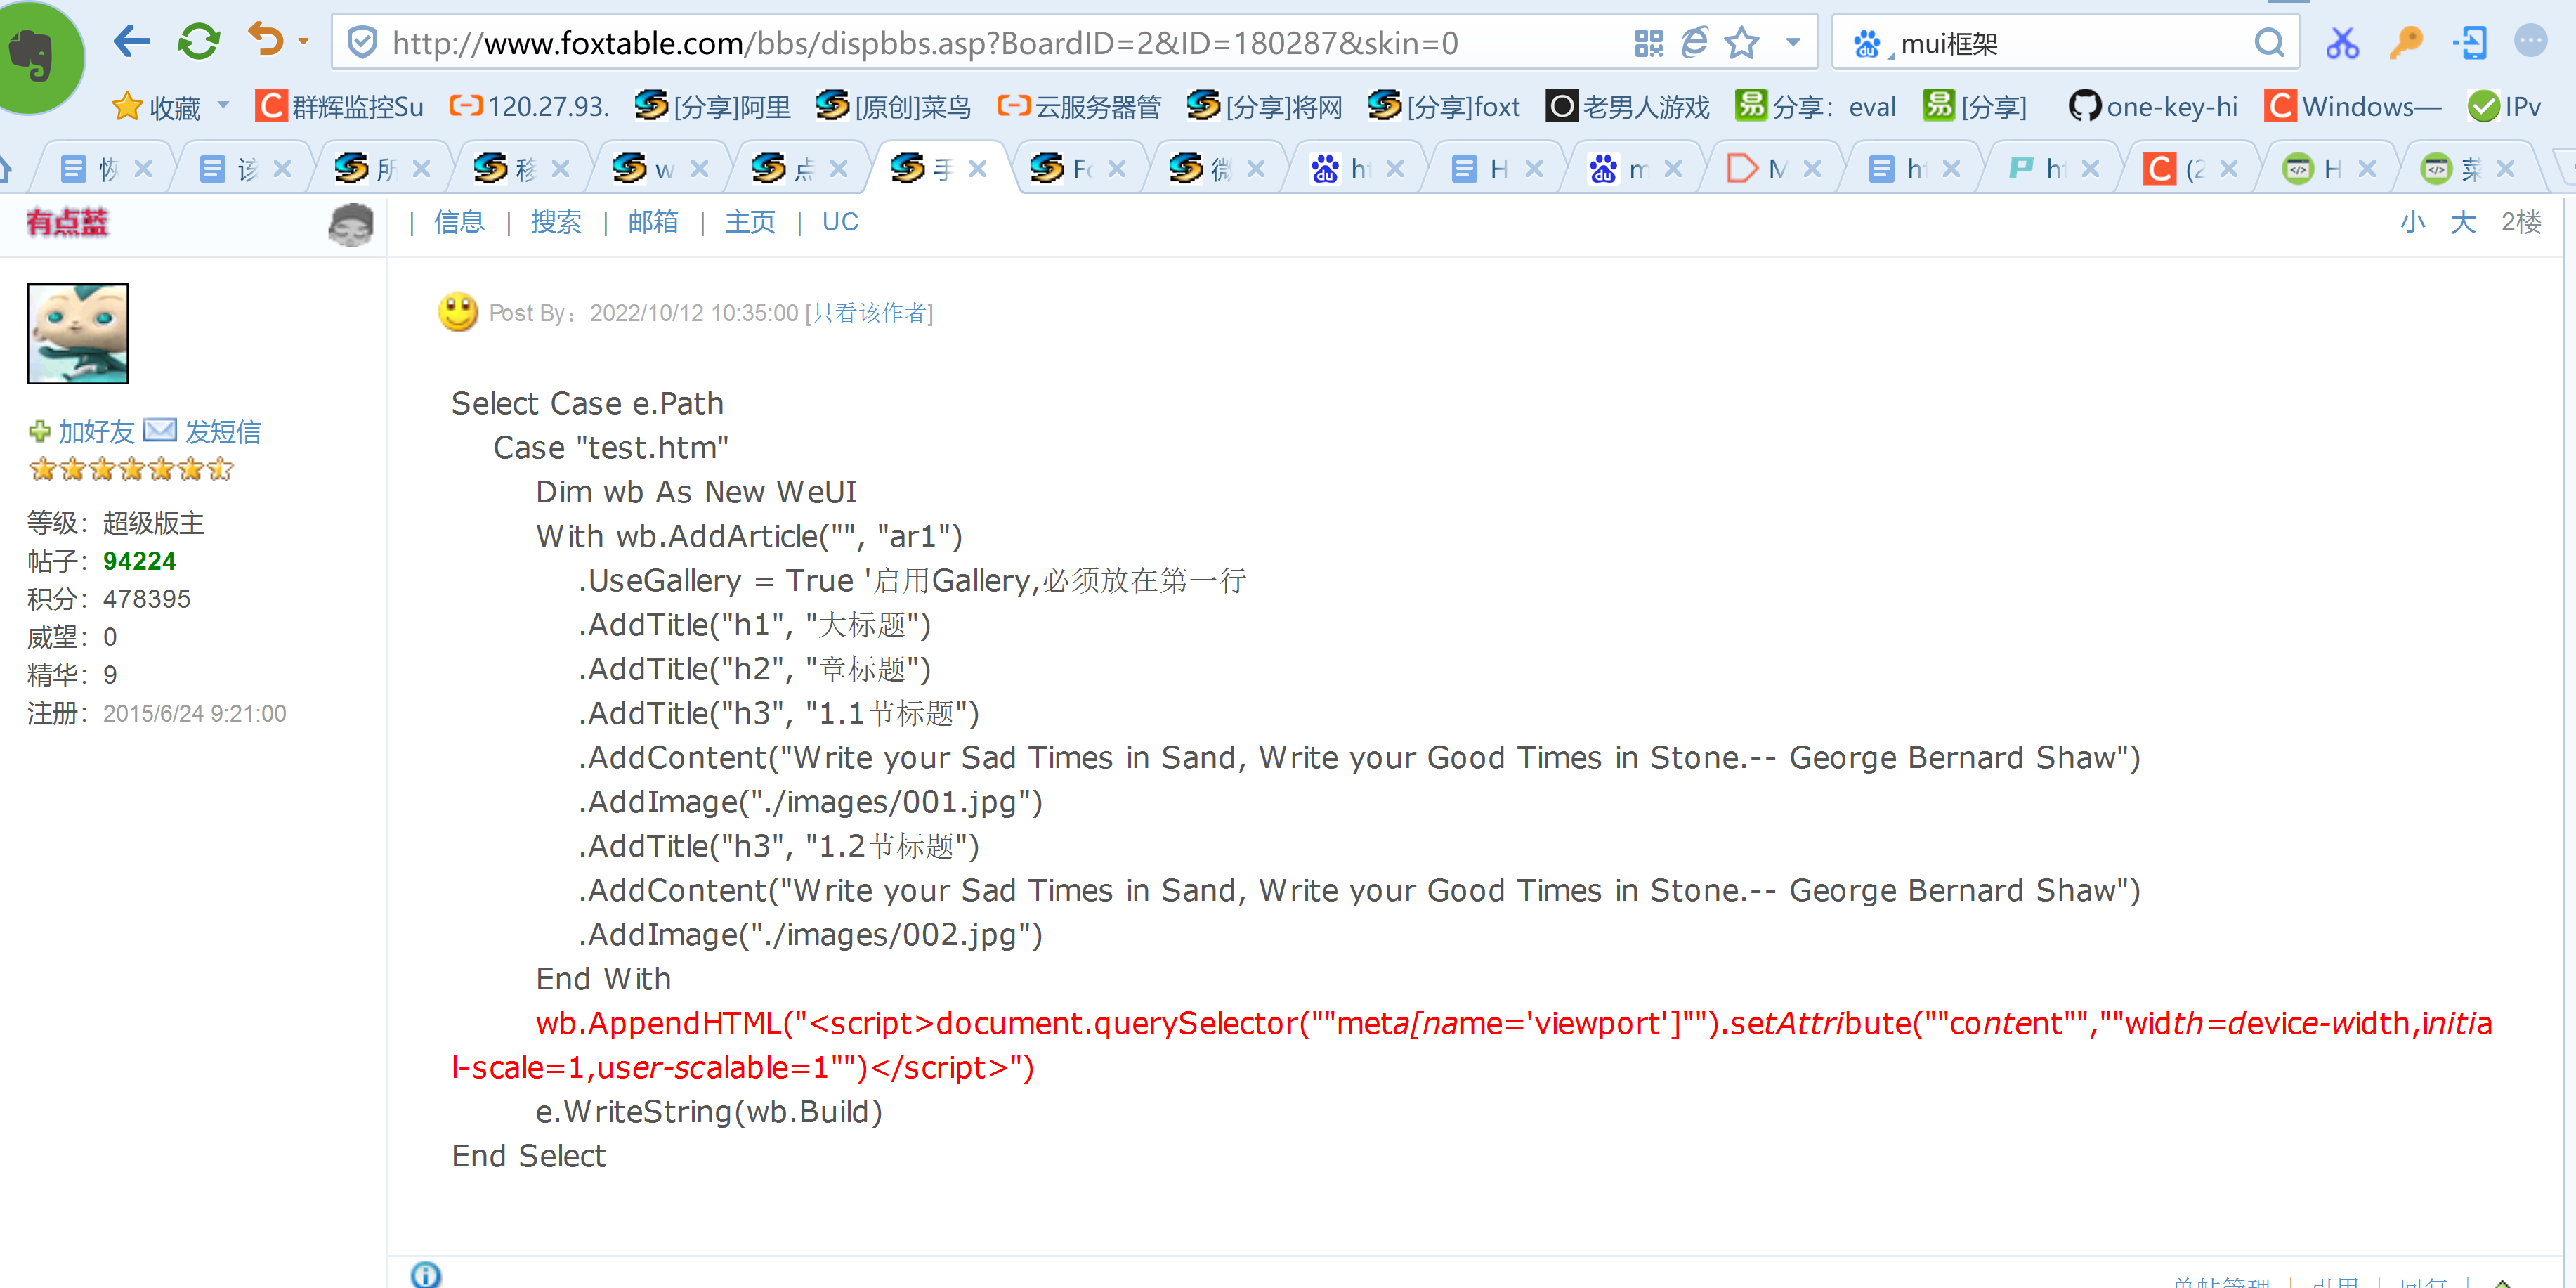
Task: Open bookmark one-key-hi on GitHub
Action: [x=2153, y=106]
